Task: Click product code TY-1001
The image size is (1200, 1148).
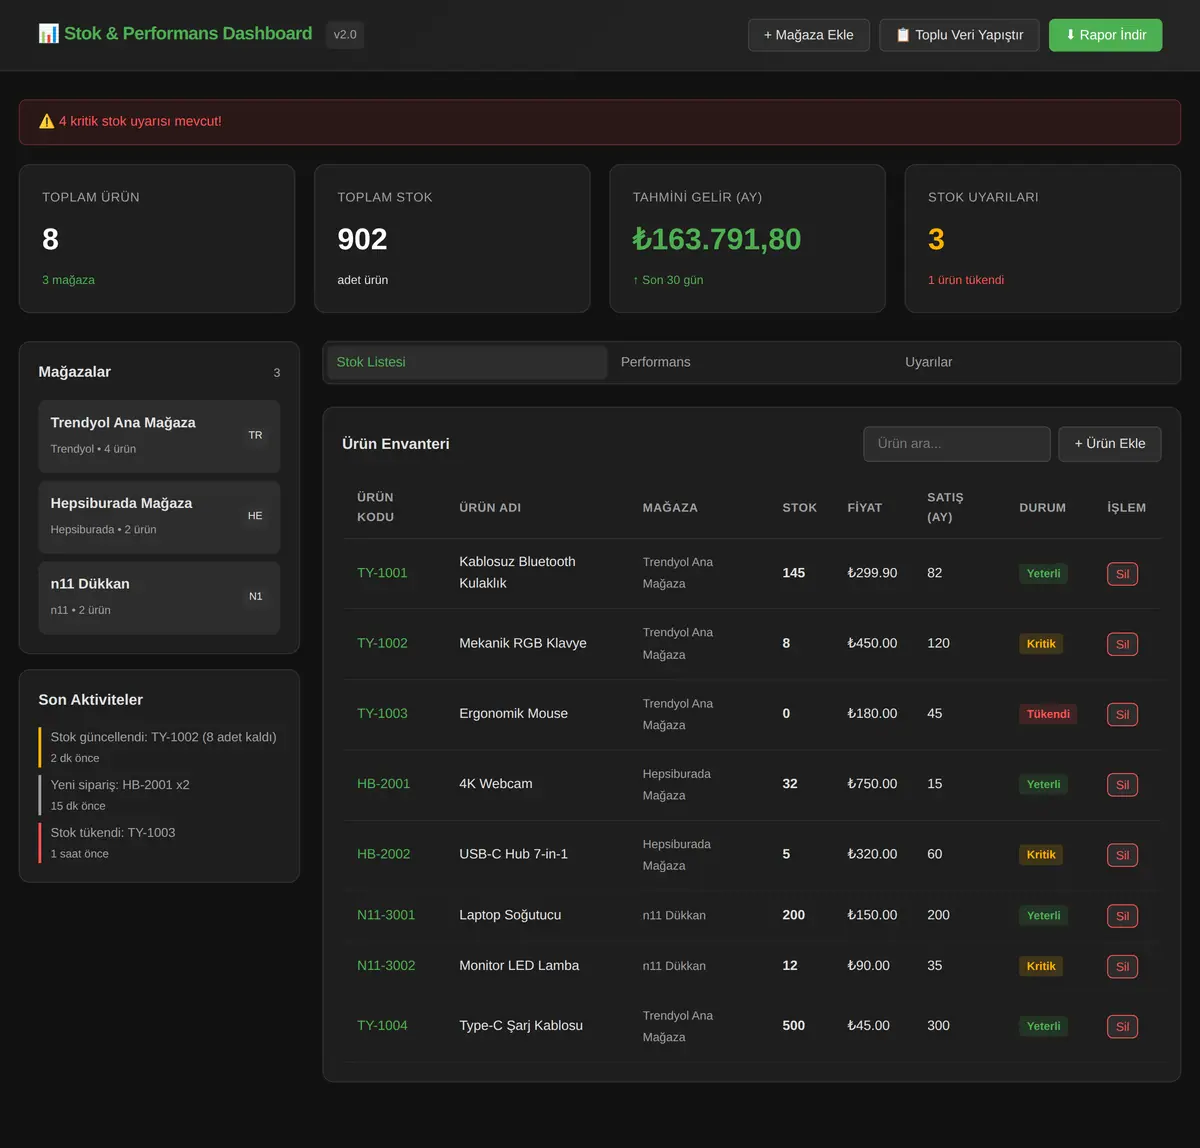Action: 382,573
